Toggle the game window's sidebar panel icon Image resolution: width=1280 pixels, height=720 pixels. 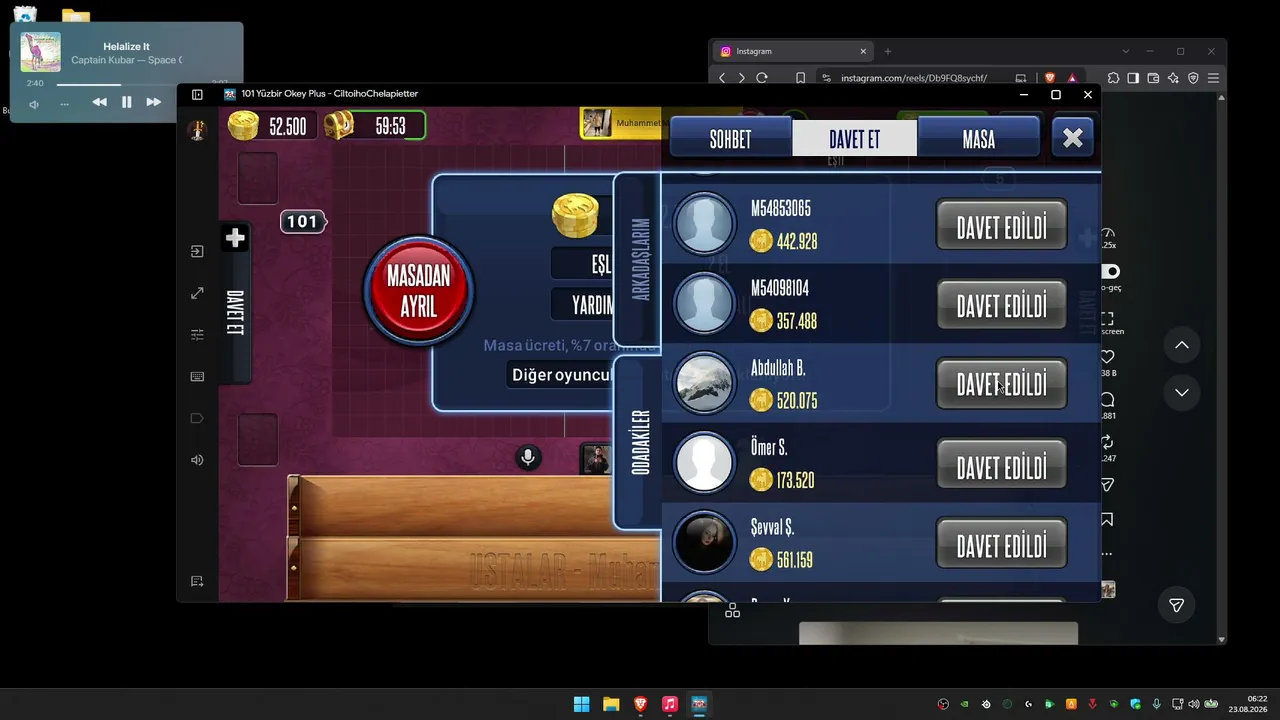[x=197, y=94]
